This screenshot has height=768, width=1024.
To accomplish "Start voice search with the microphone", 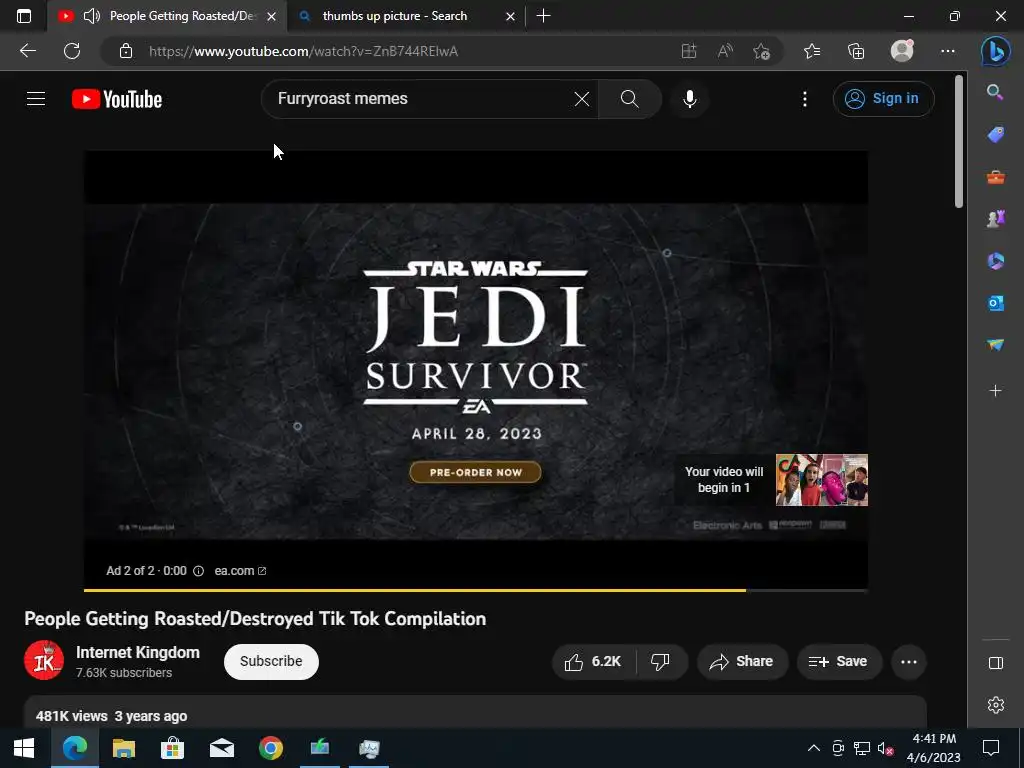I will pos(690,99).
